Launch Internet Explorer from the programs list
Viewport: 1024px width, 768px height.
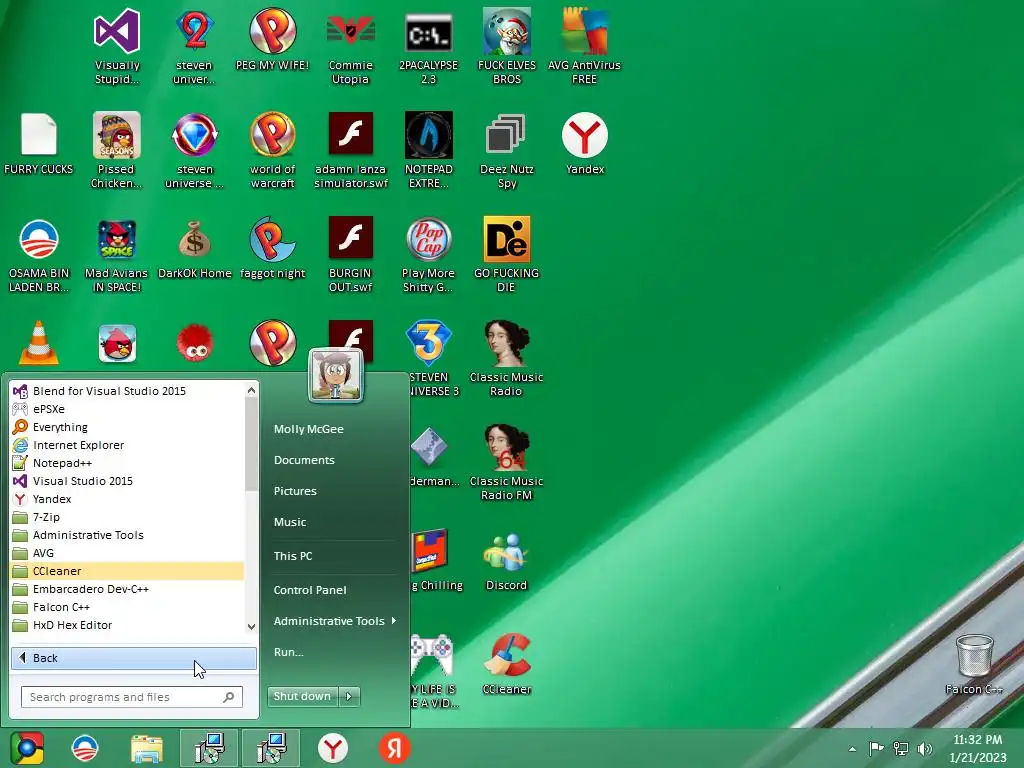tap(127, 445)
